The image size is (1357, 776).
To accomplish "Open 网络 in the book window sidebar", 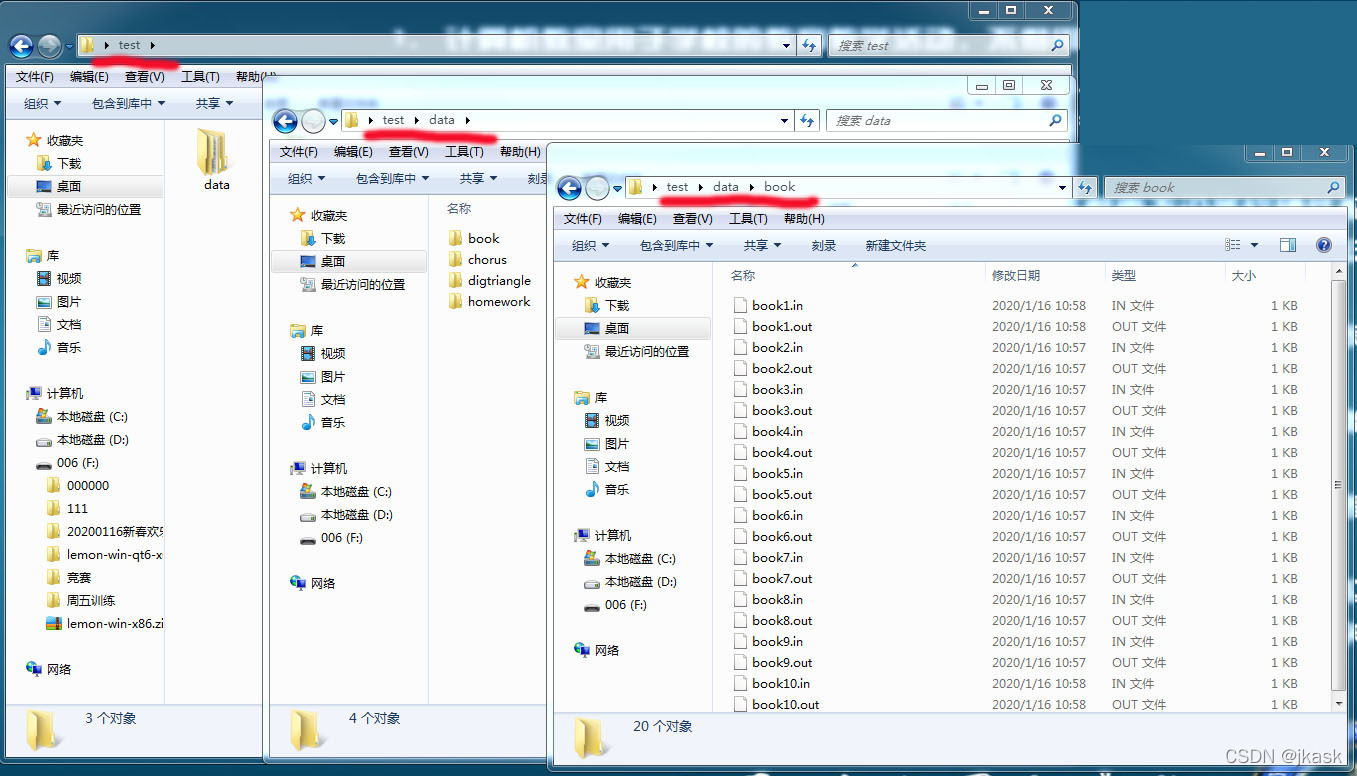I will coord(597,650).
